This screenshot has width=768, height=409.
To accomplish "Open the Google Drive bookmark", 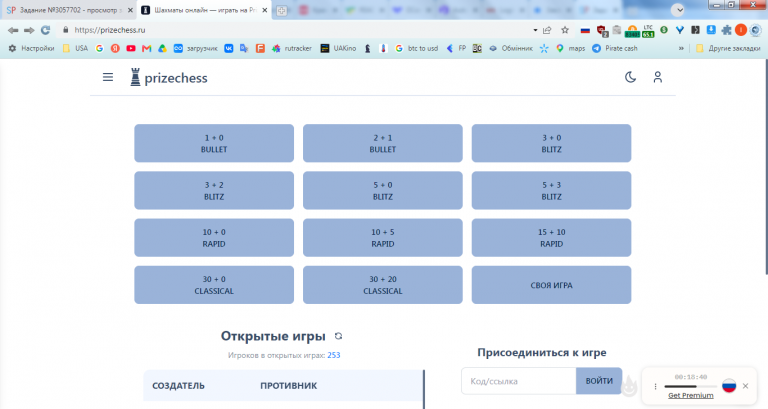I will click(x=162, y=48).
